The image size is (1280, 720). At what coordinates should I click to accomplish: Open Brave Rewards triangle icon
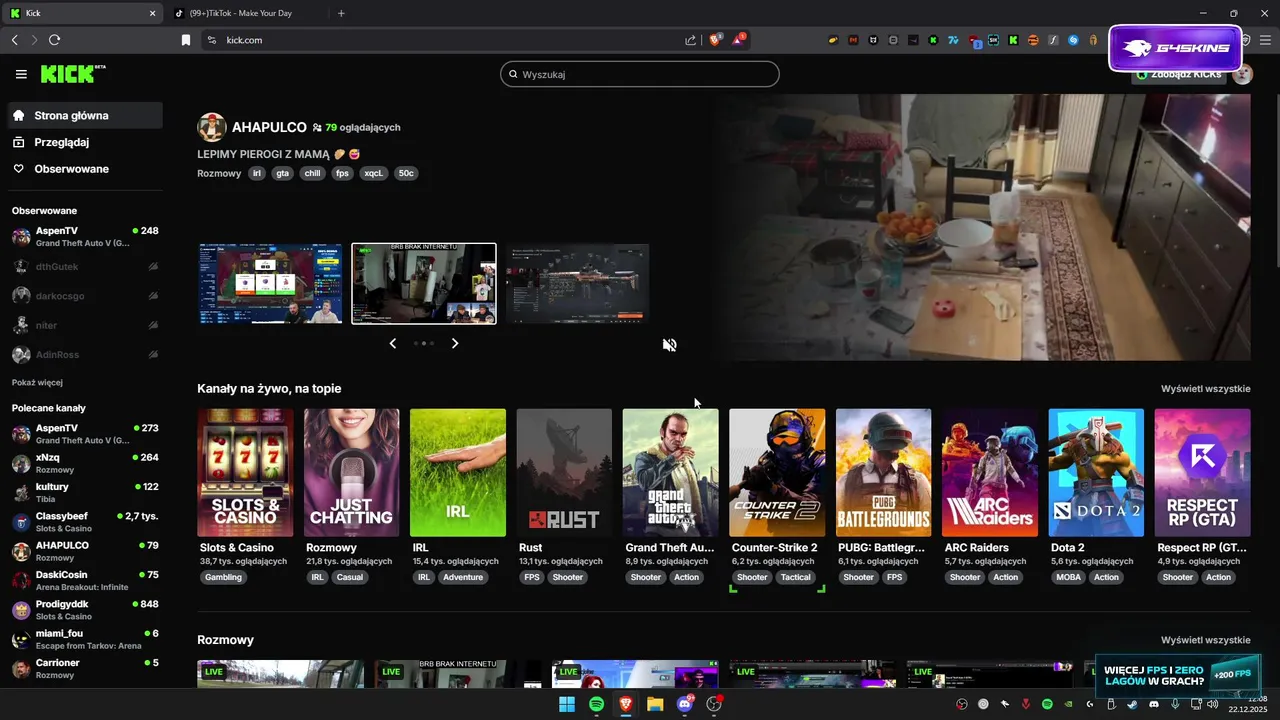click(738, 40)
